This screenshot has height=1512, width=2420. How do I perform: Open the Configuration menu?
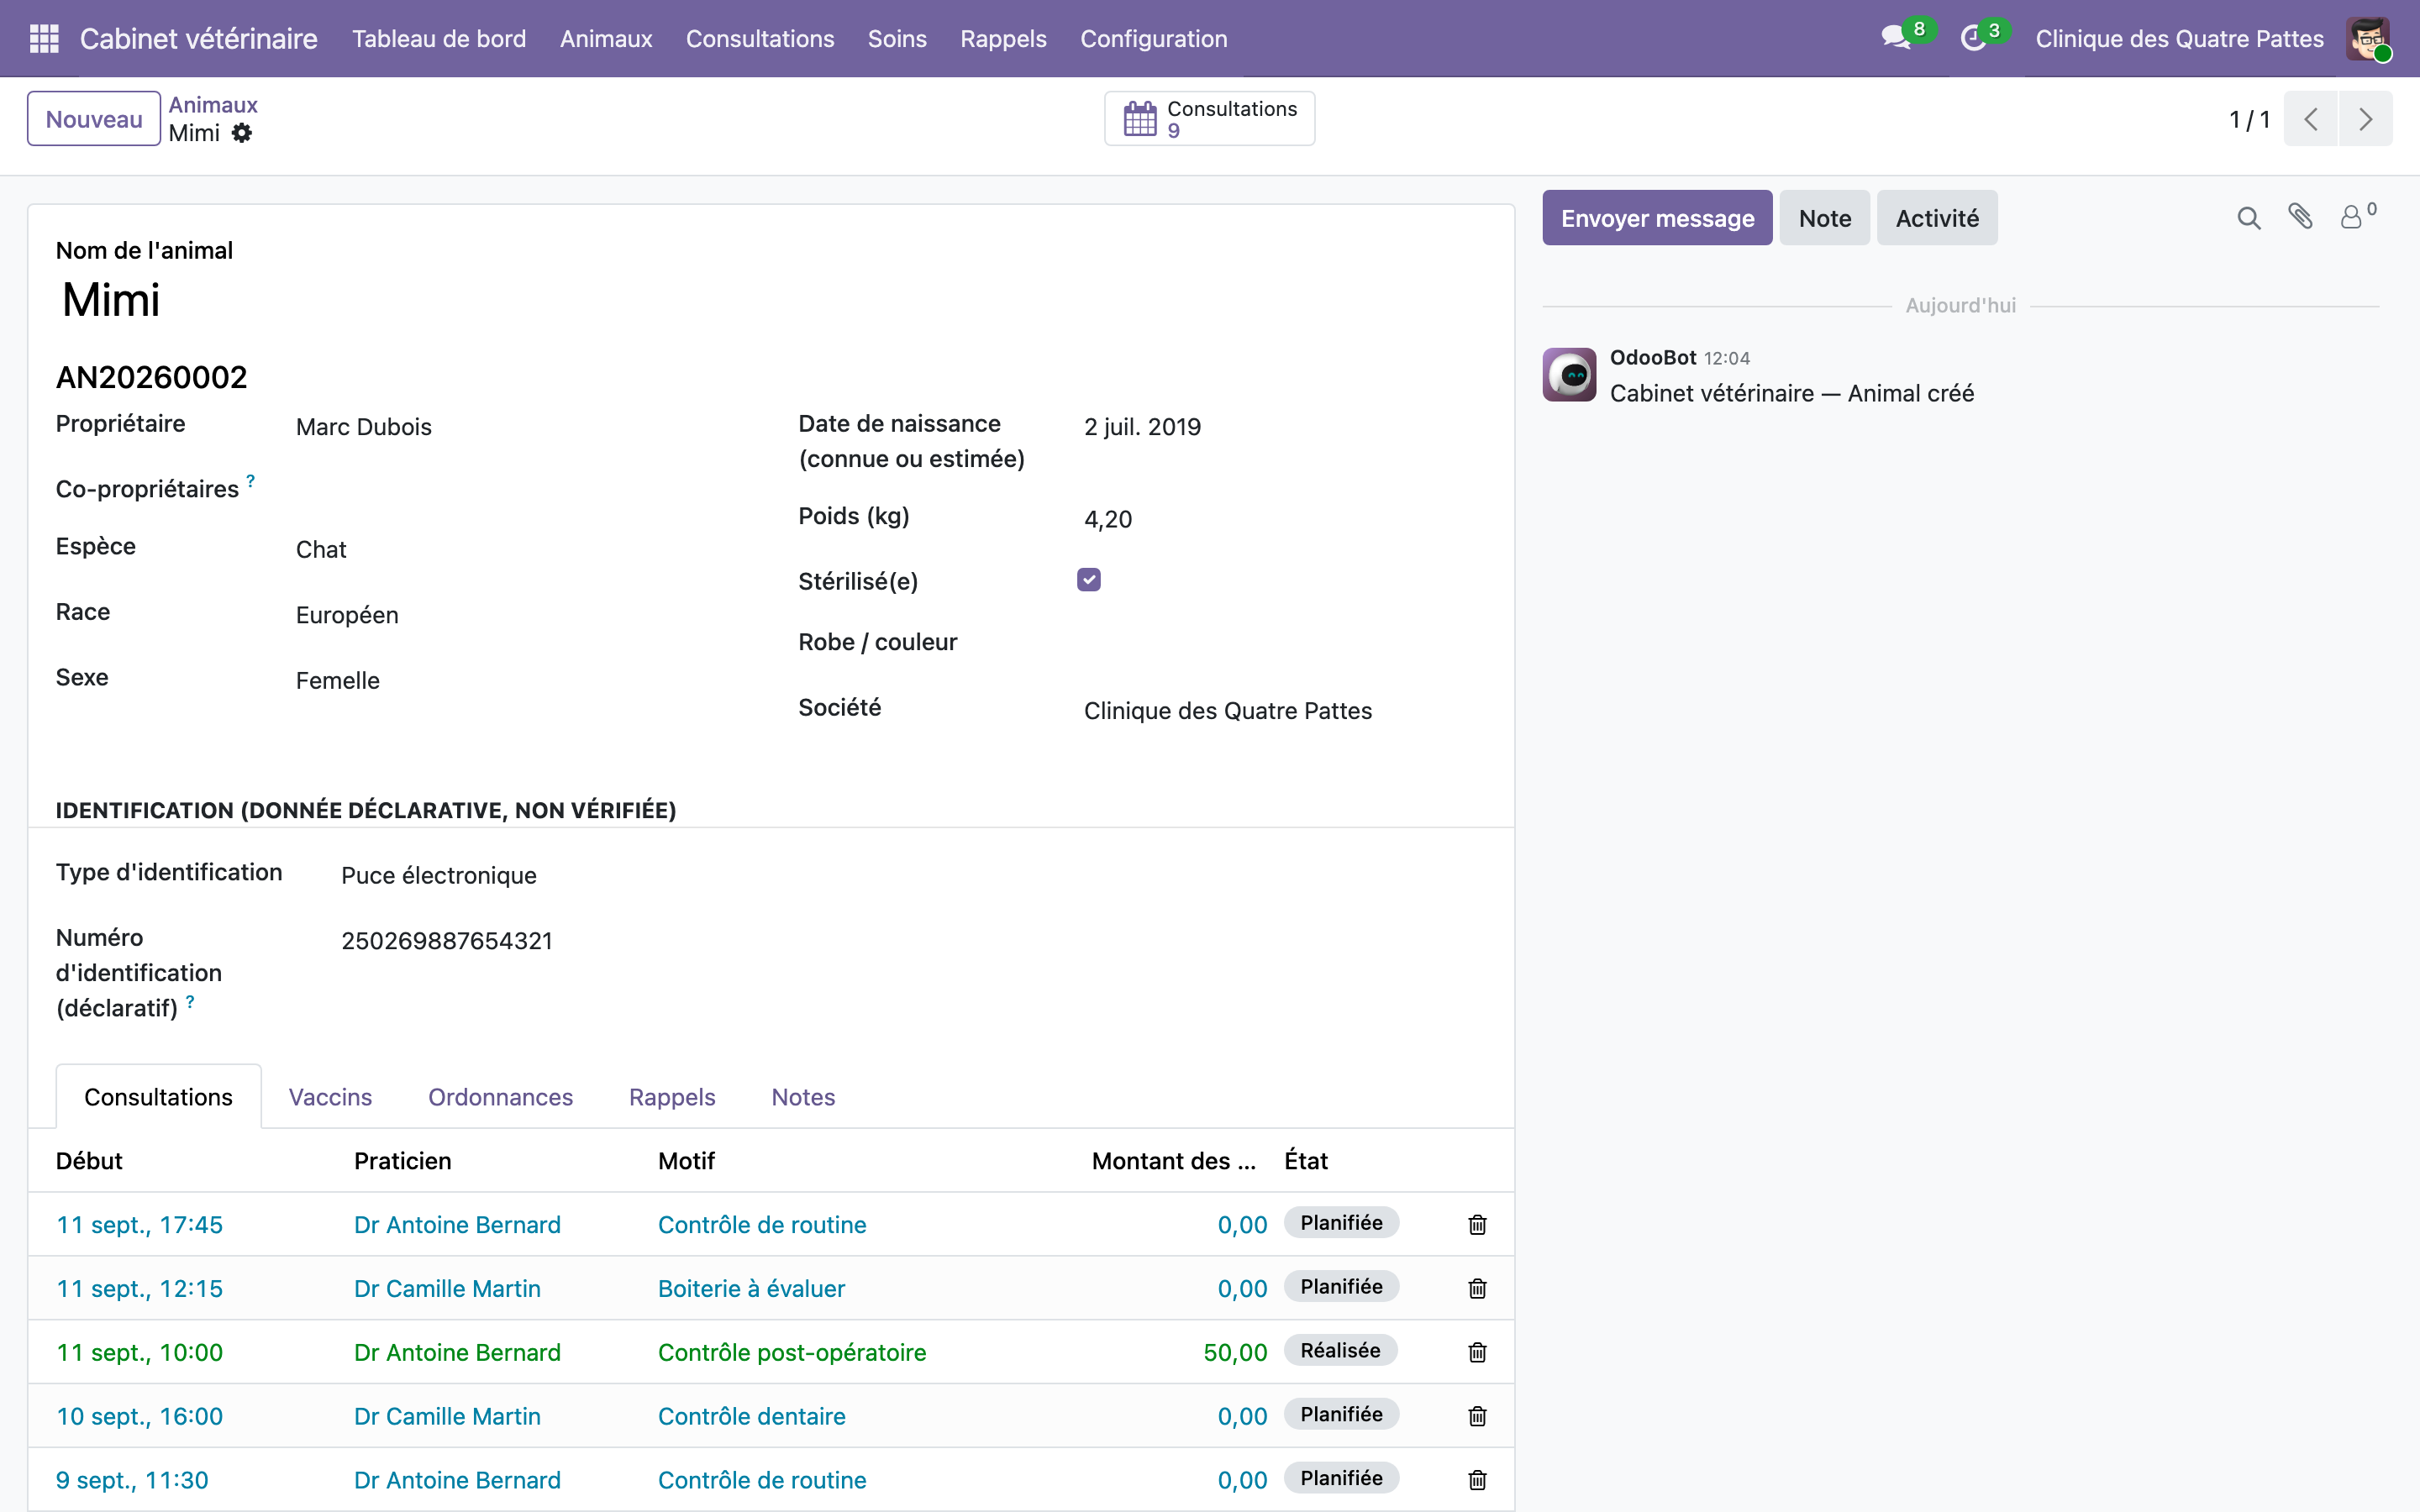pyautogui.click(x=1153, y=38)
